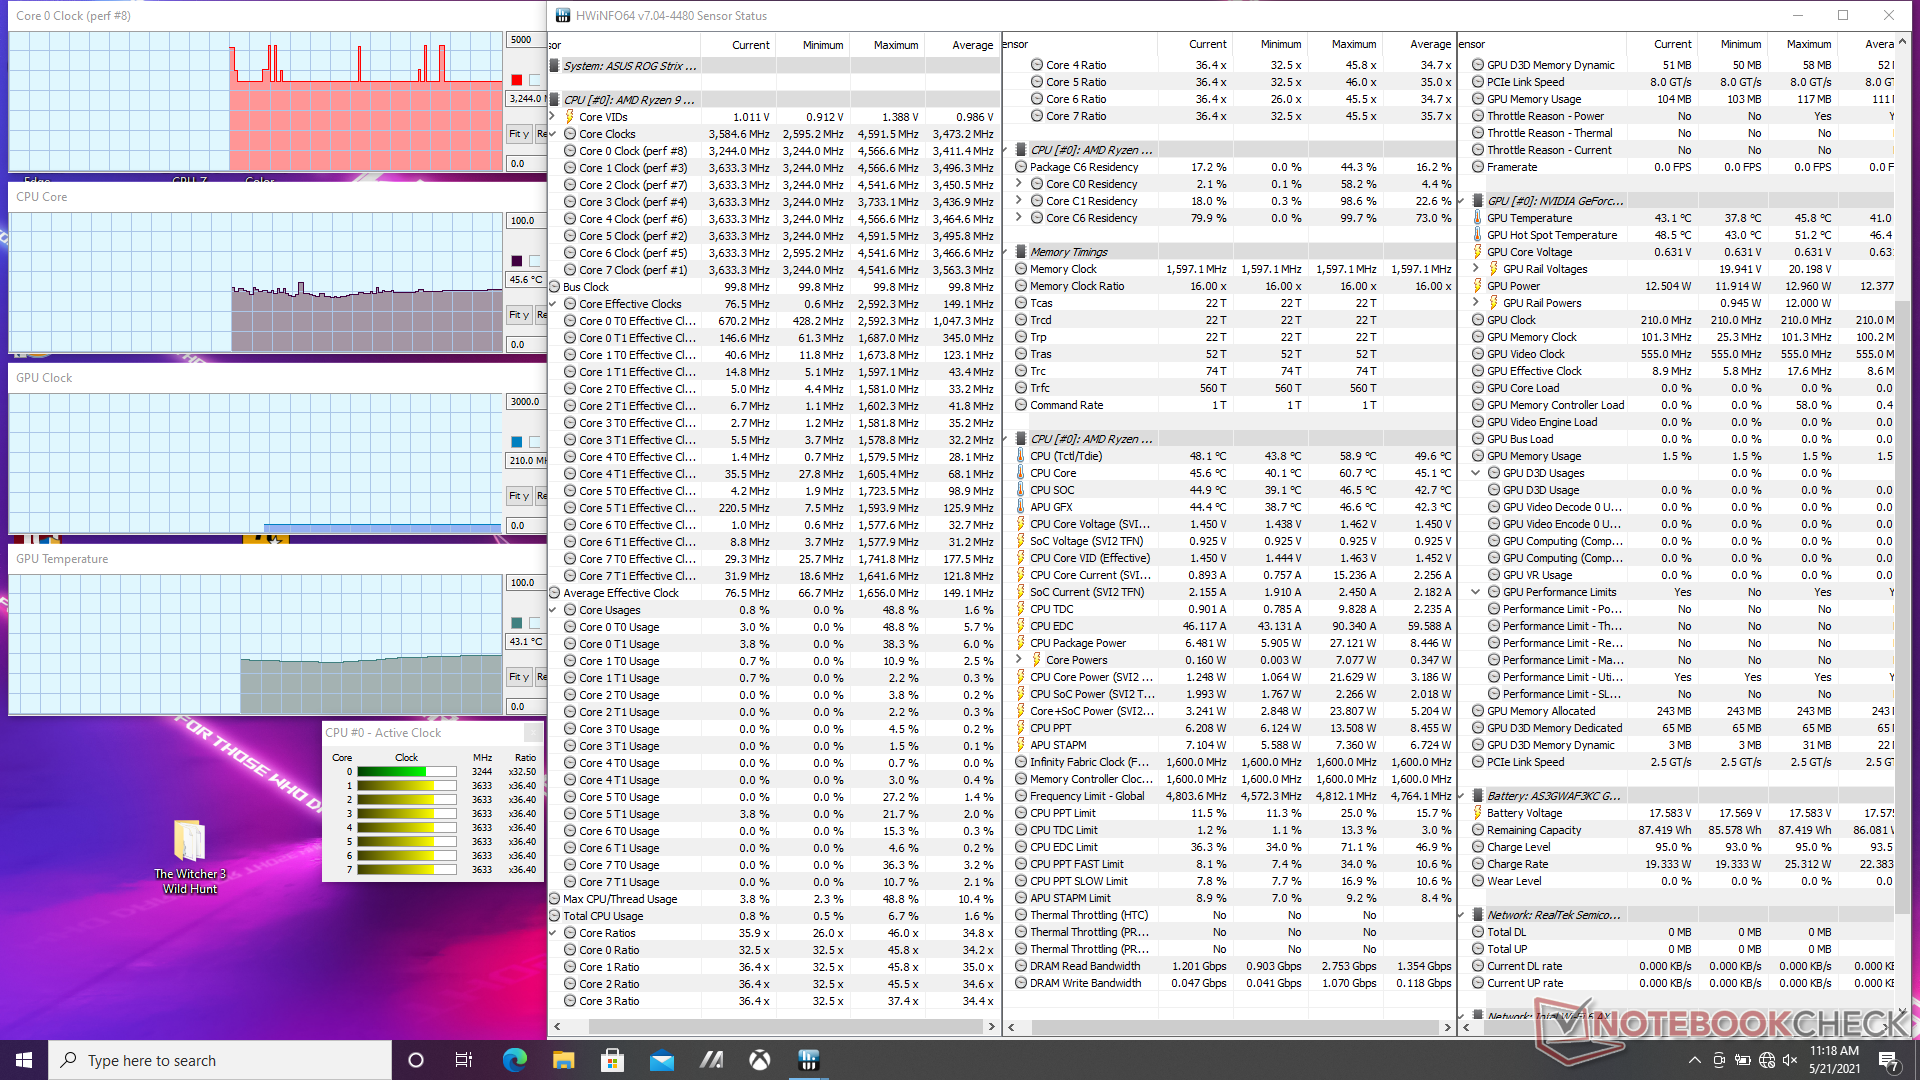
Task: Click the red color swatch in Core 0 Clock graph
Action: [x=516, y=80]
